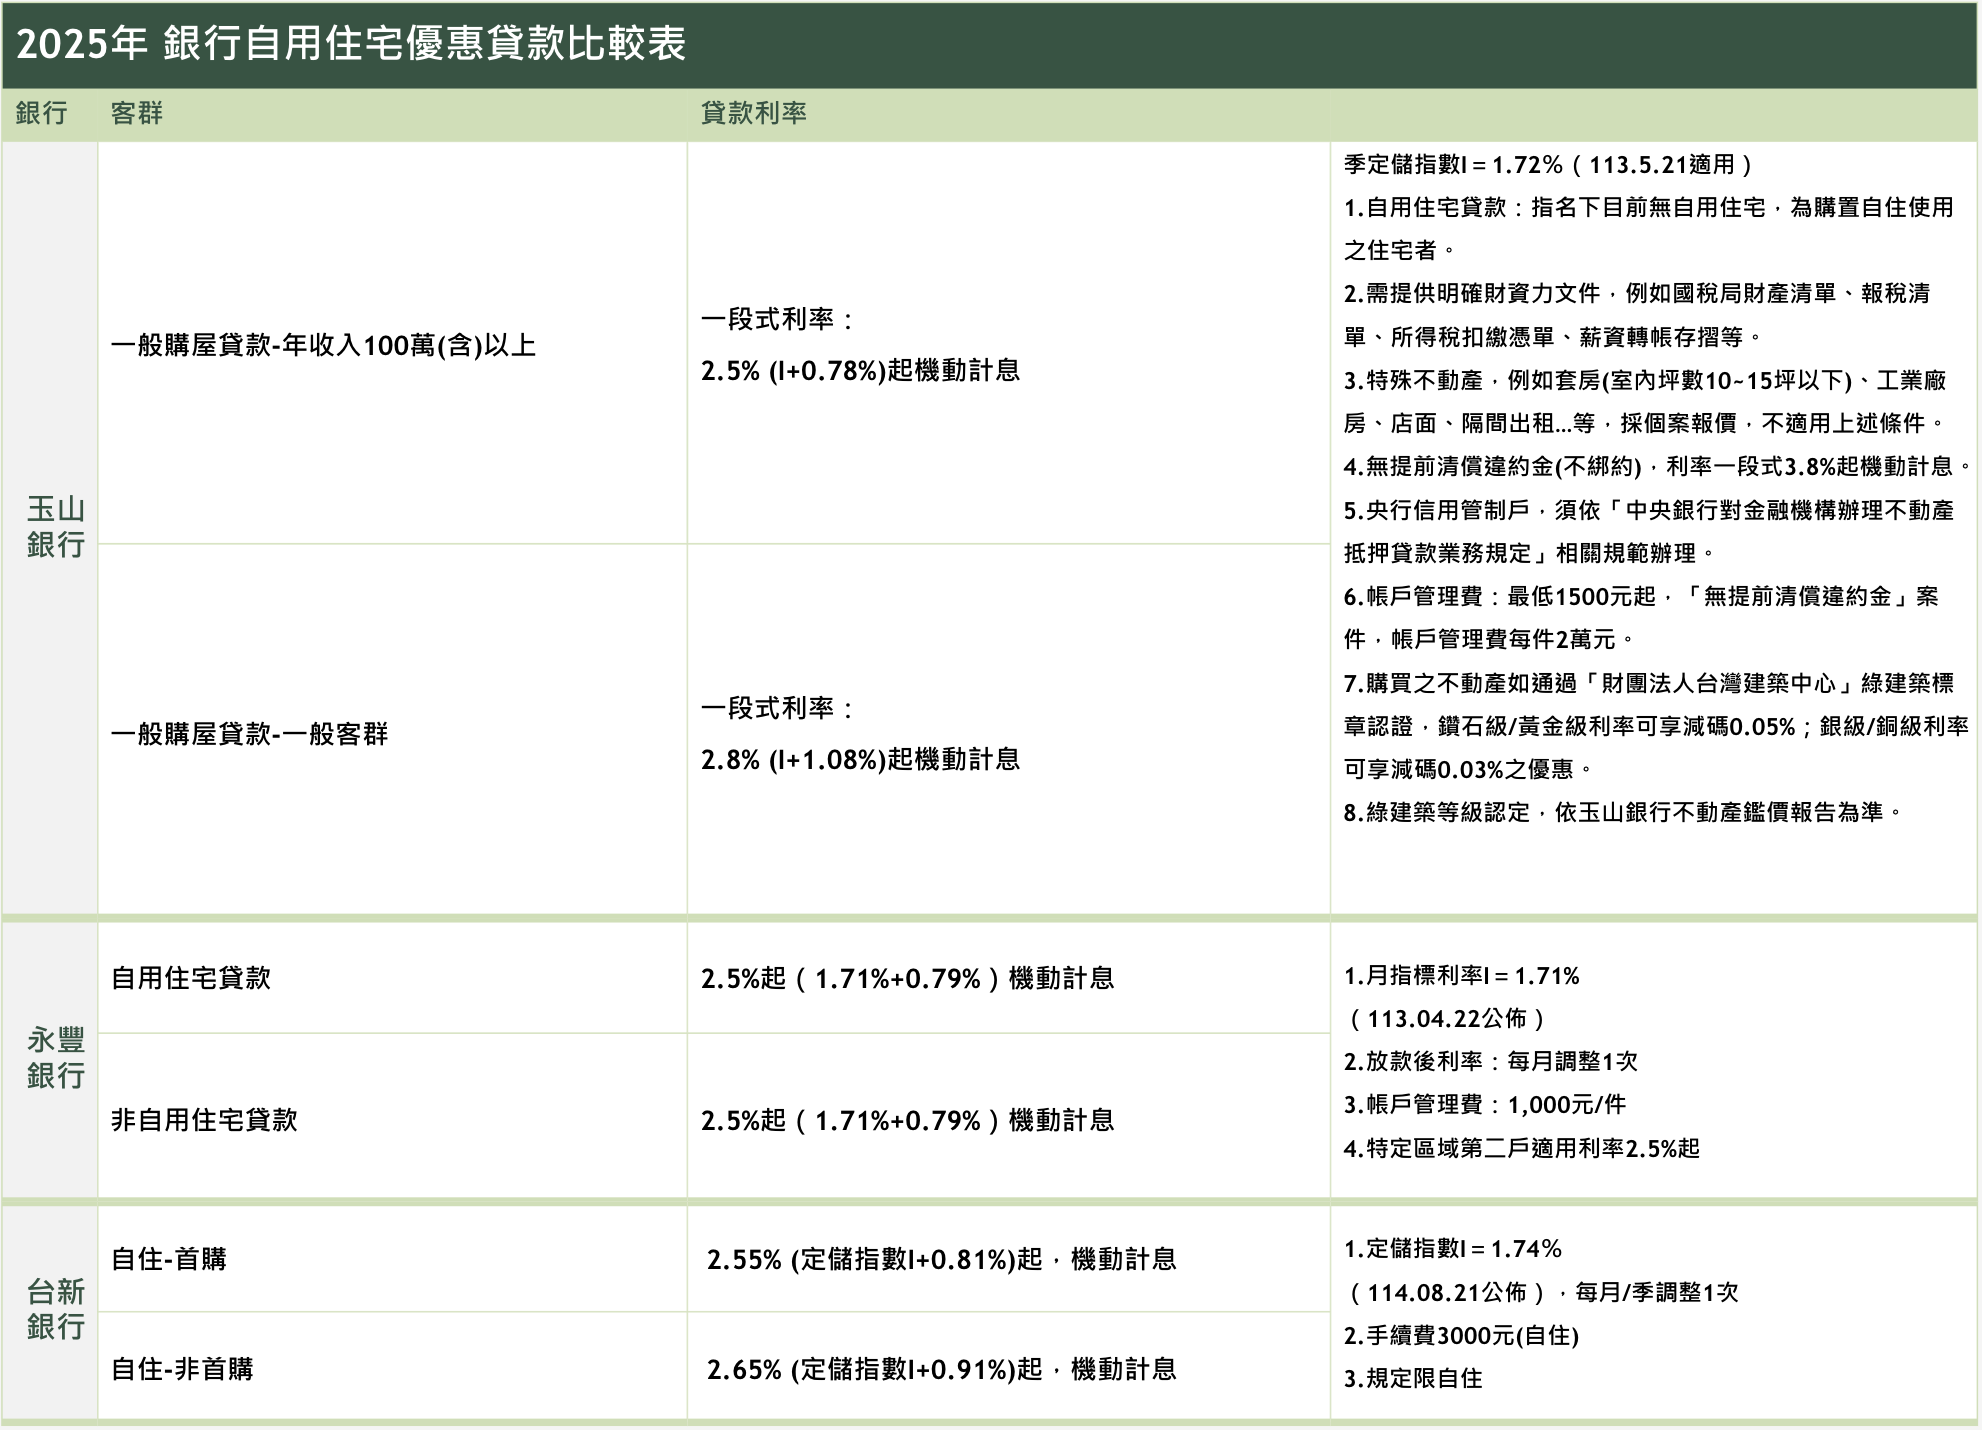Screen dimensions: 1982x1430
Task: Click the 銀行 column header
Action: pyautogui.click(x=42, y=113)
